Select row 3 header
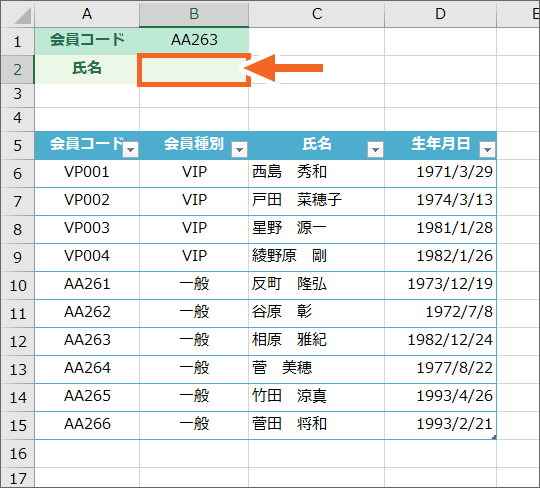 [17, 94]
